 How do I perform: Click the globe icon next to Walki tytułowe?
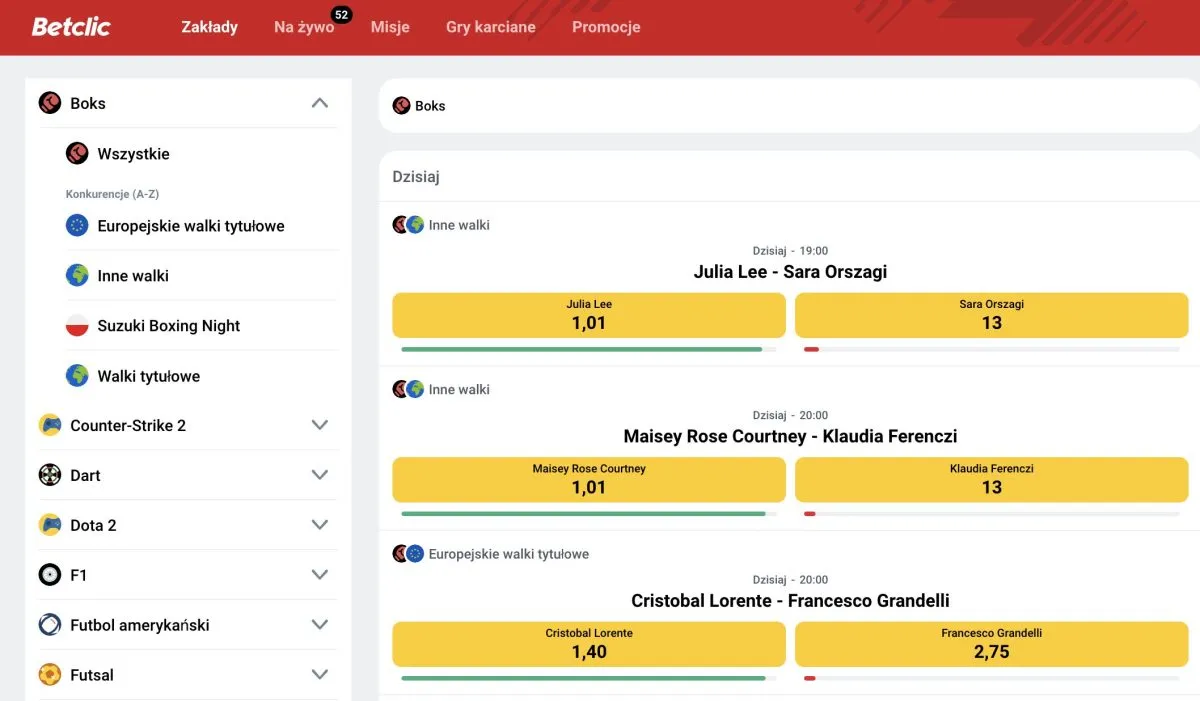coord(77,376)
